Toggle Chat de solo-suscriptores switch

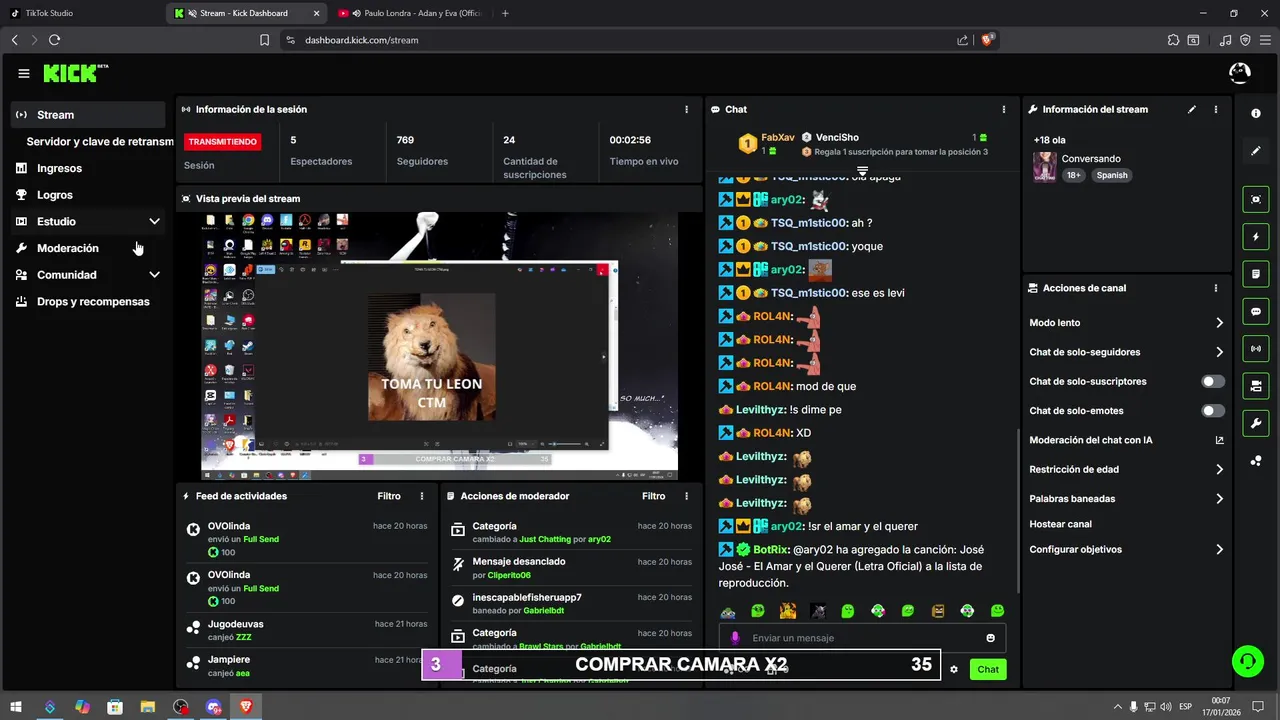[x=1212, y=382]
